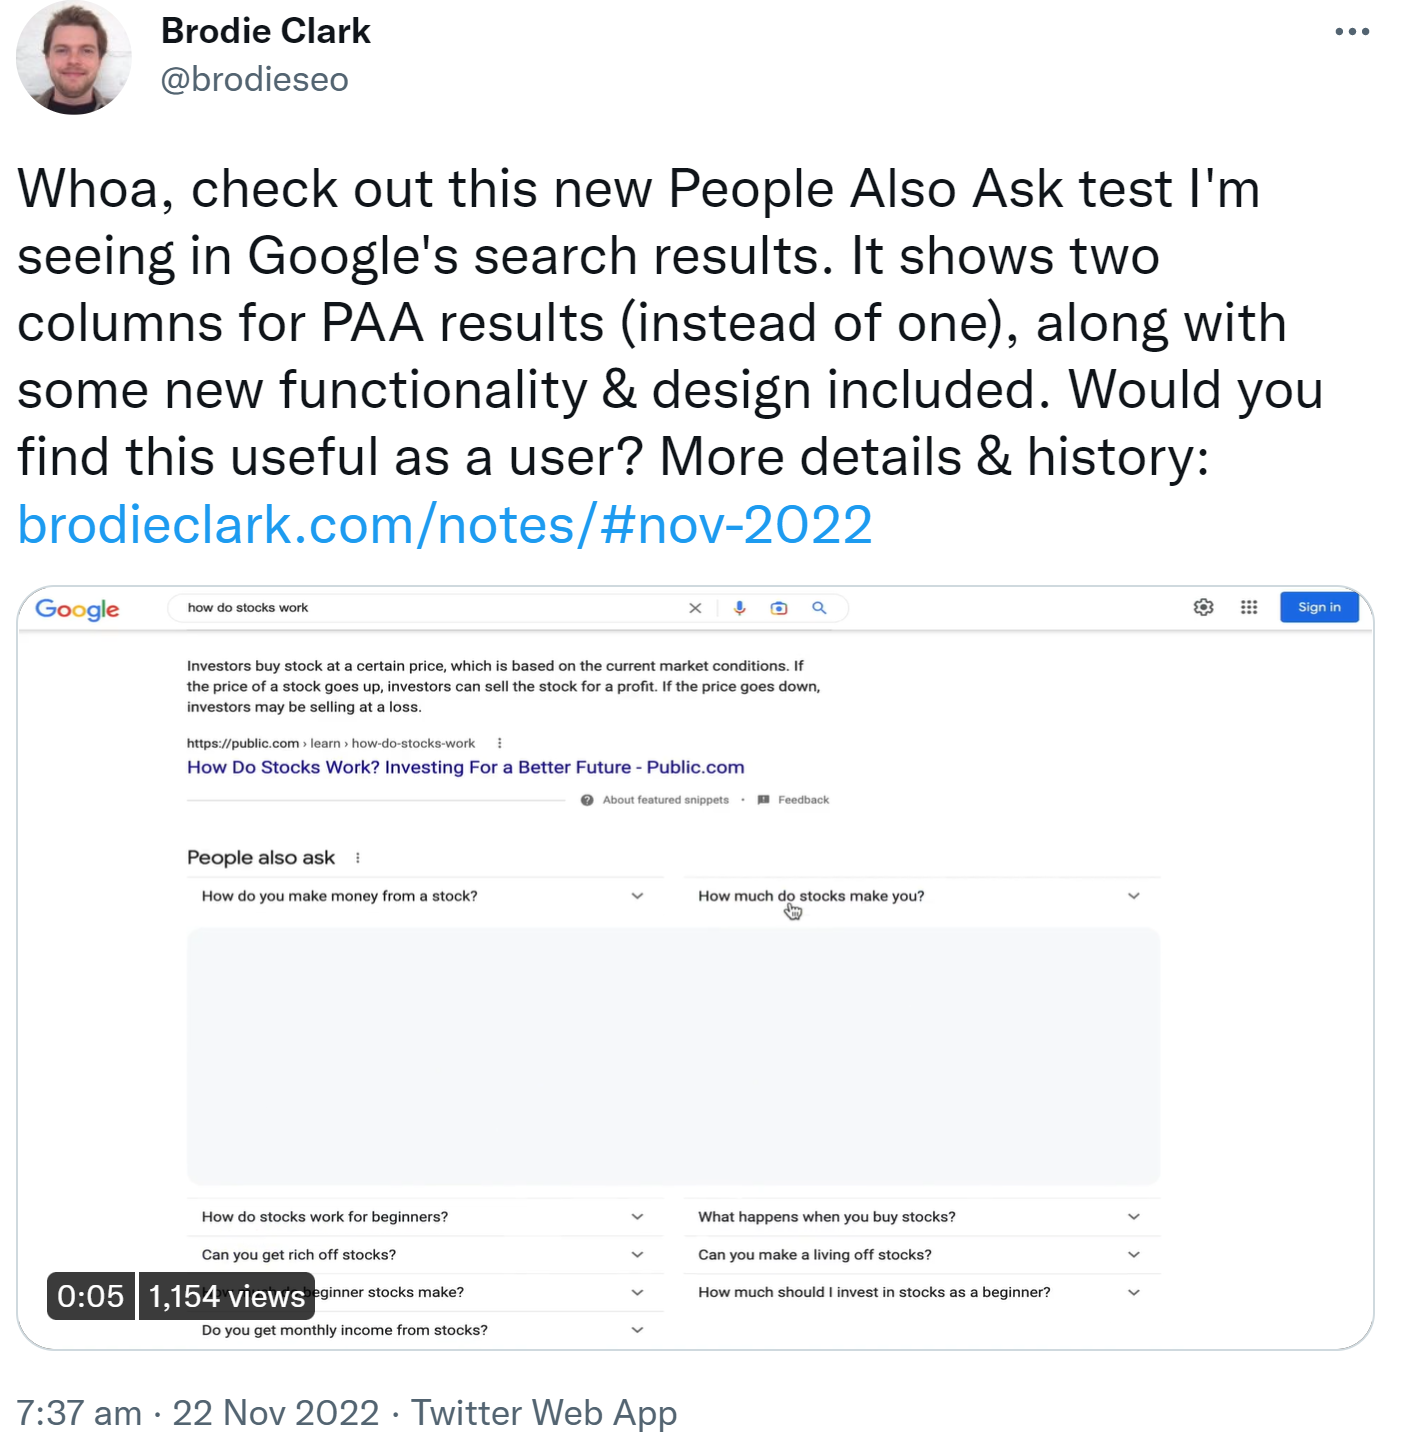Select the voice search microphone icon

[x=739, y=607]
